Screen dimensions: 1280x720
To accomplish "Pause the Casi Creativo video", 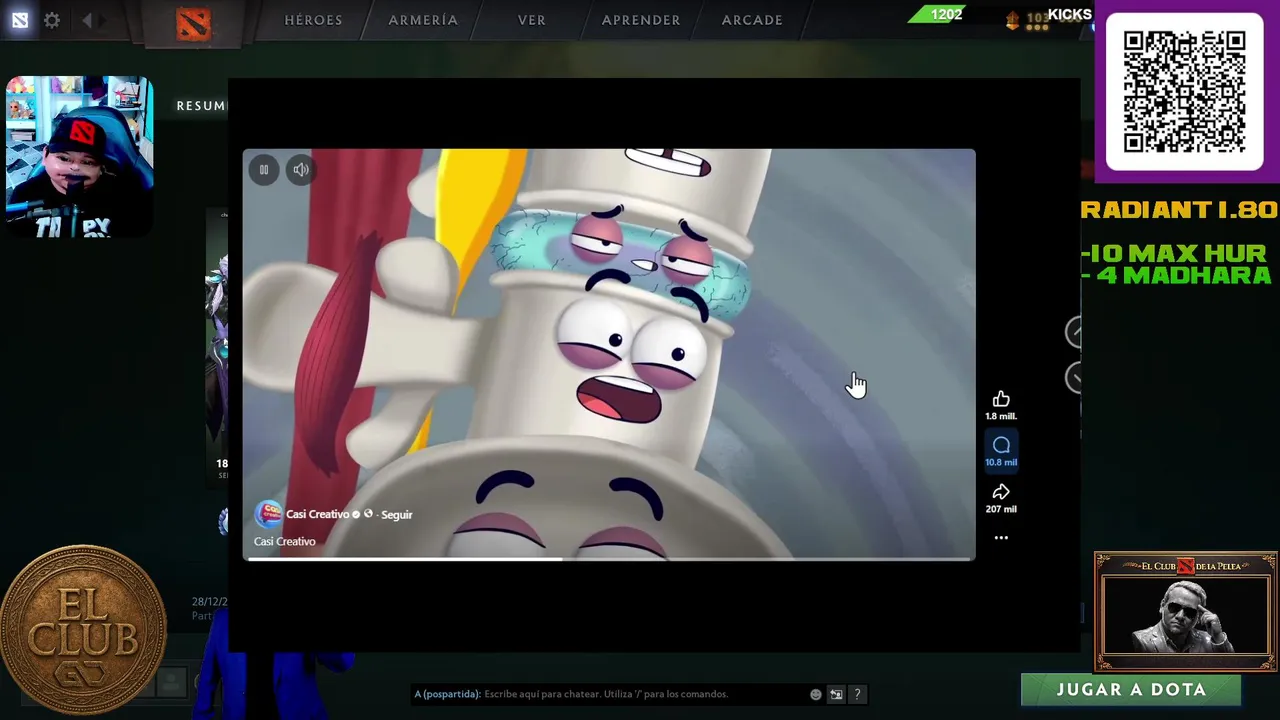I will point(264,170).
